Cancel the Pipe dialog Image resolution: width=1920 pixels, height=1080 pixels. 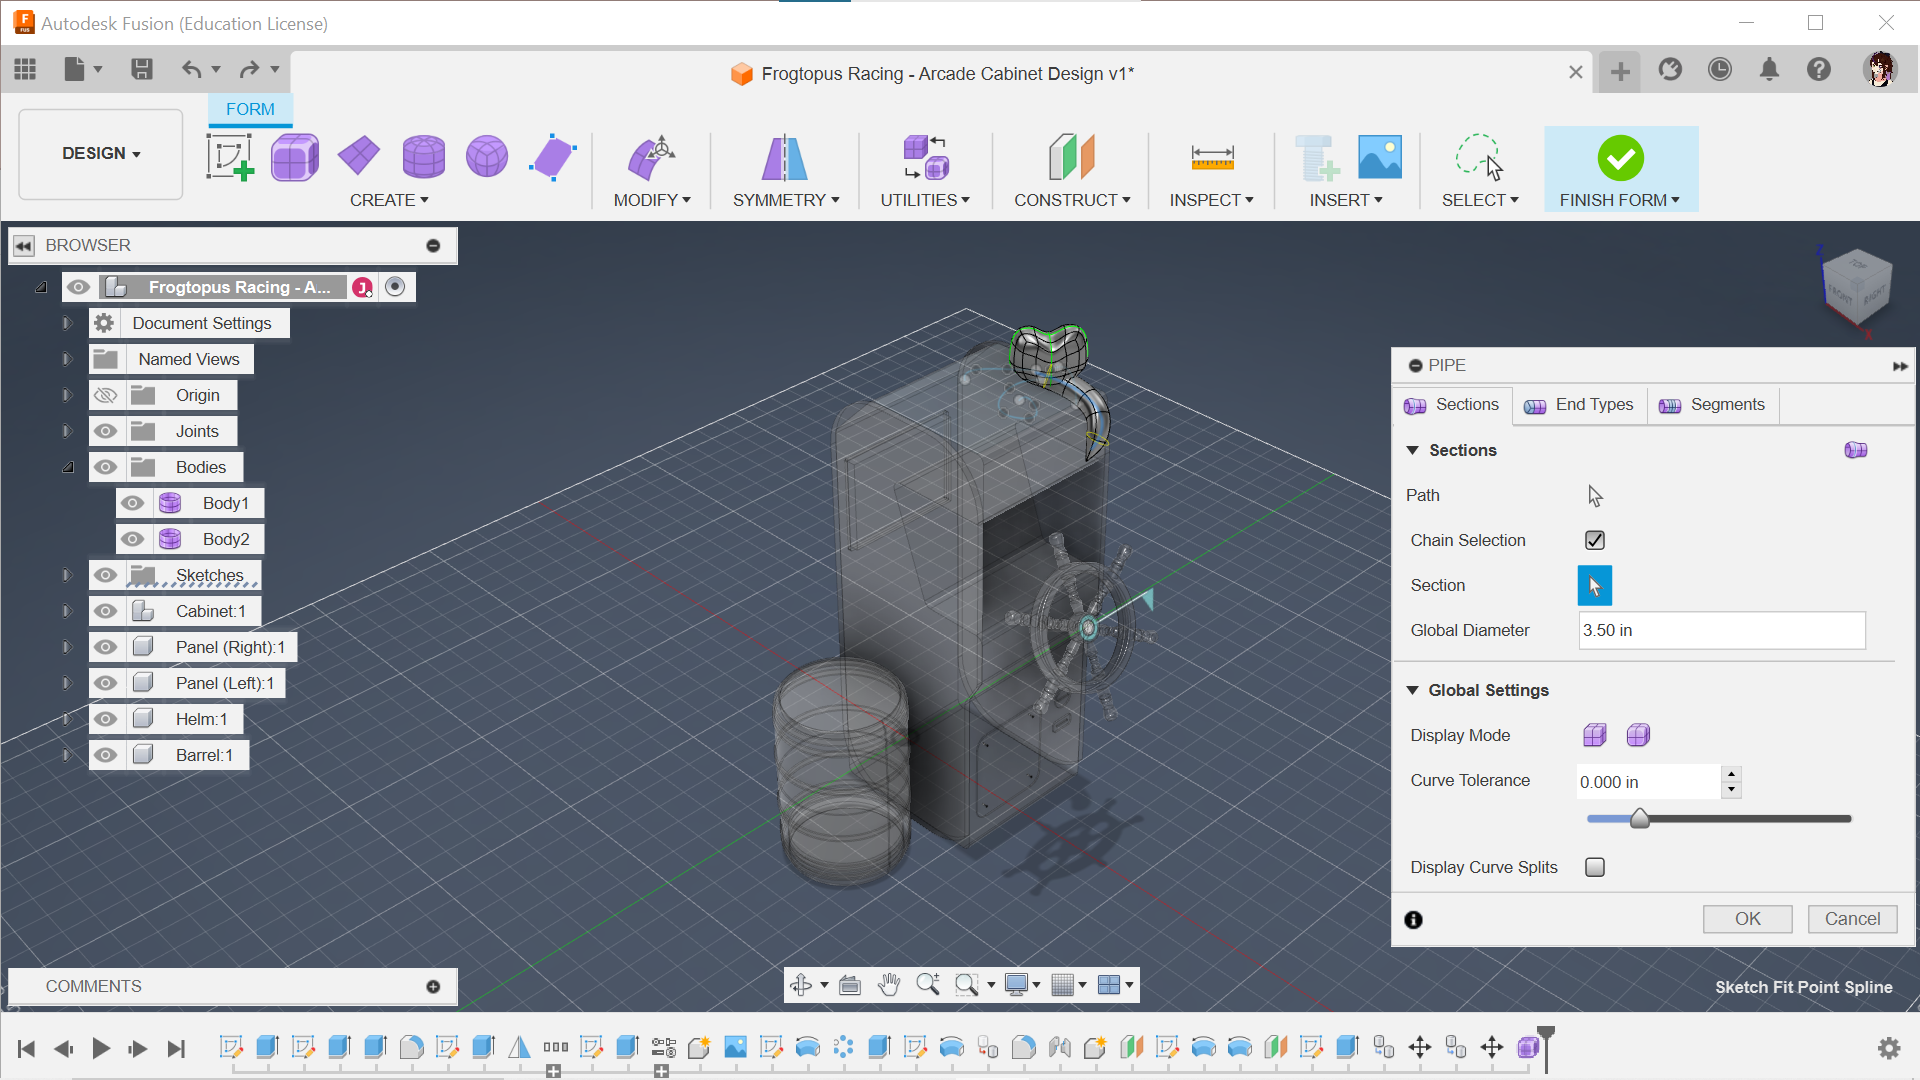(1852, 919)
